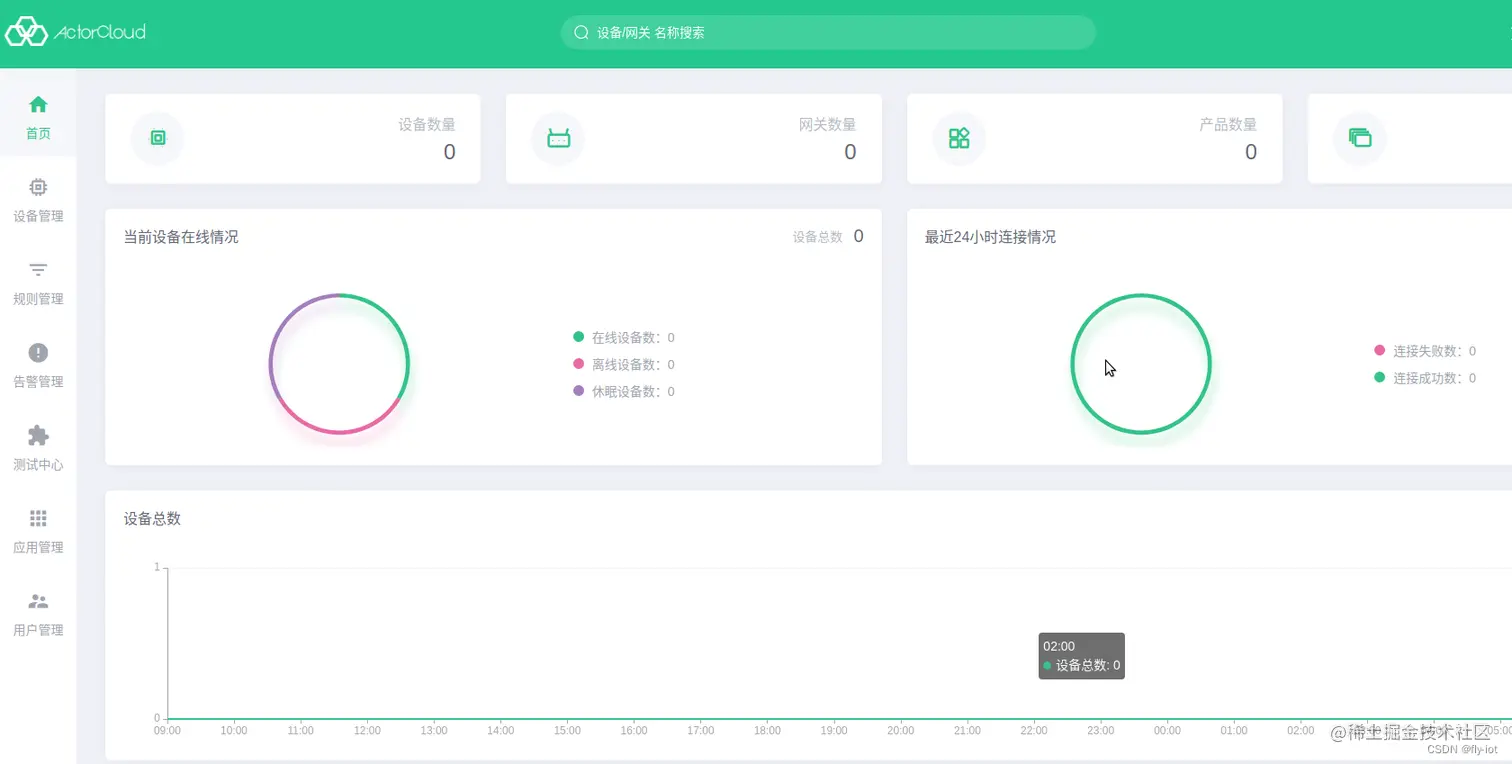This screenshot has height=764, width=1512.
Task: Click the ActorCloud hexagon logo
Action: pos(27,31)
